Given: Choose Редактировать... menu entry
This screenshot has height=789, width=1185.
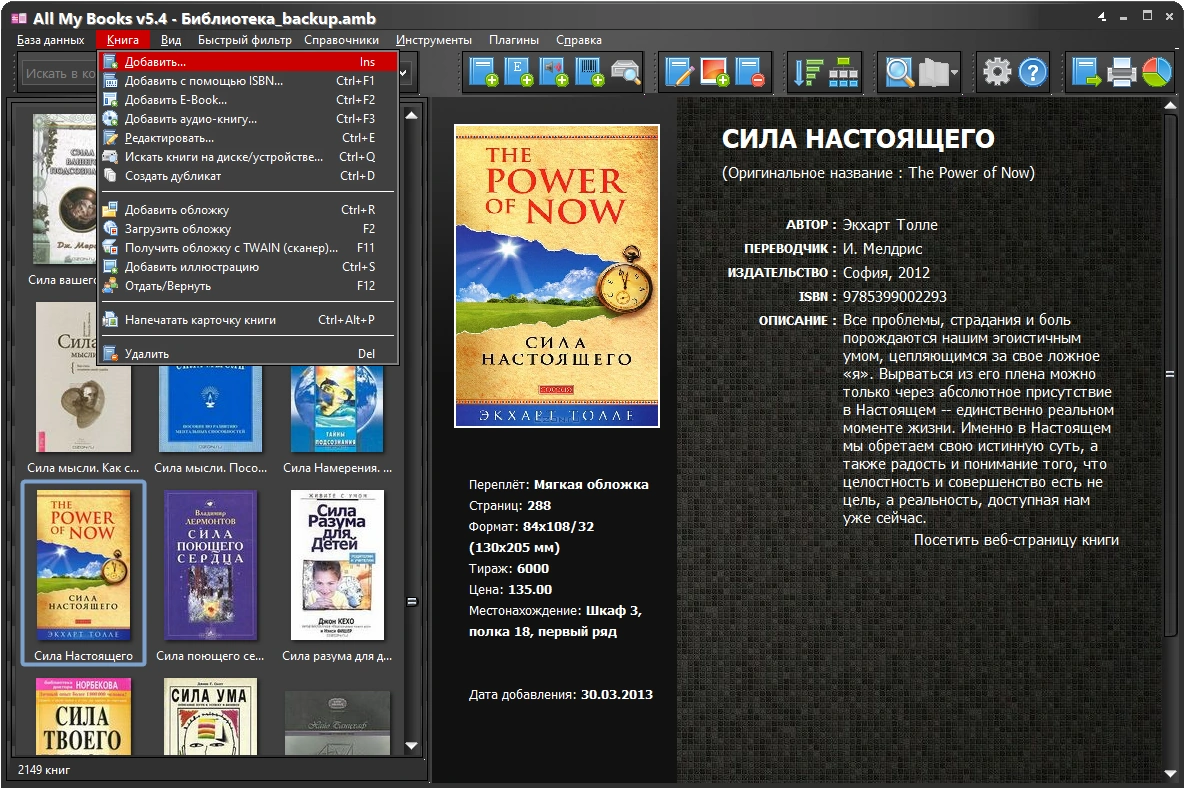Looking at the screenshot, I should 248,138.
